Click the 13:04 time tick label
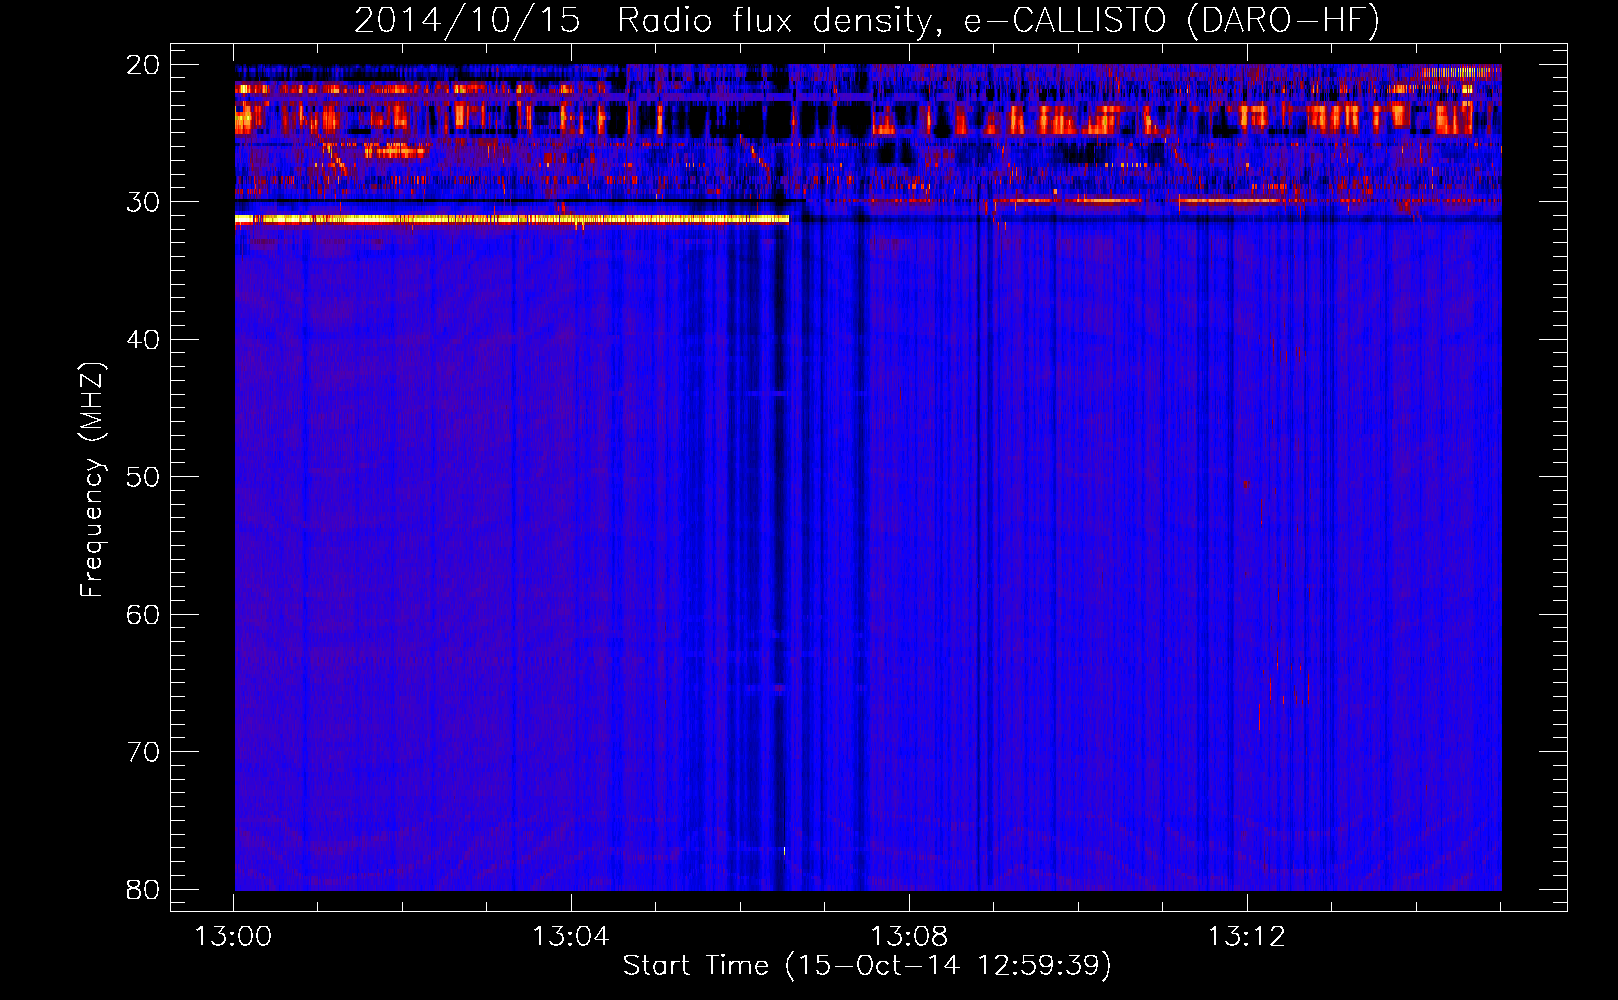Screen dimensions: 1618x1000 pos(571,937)
